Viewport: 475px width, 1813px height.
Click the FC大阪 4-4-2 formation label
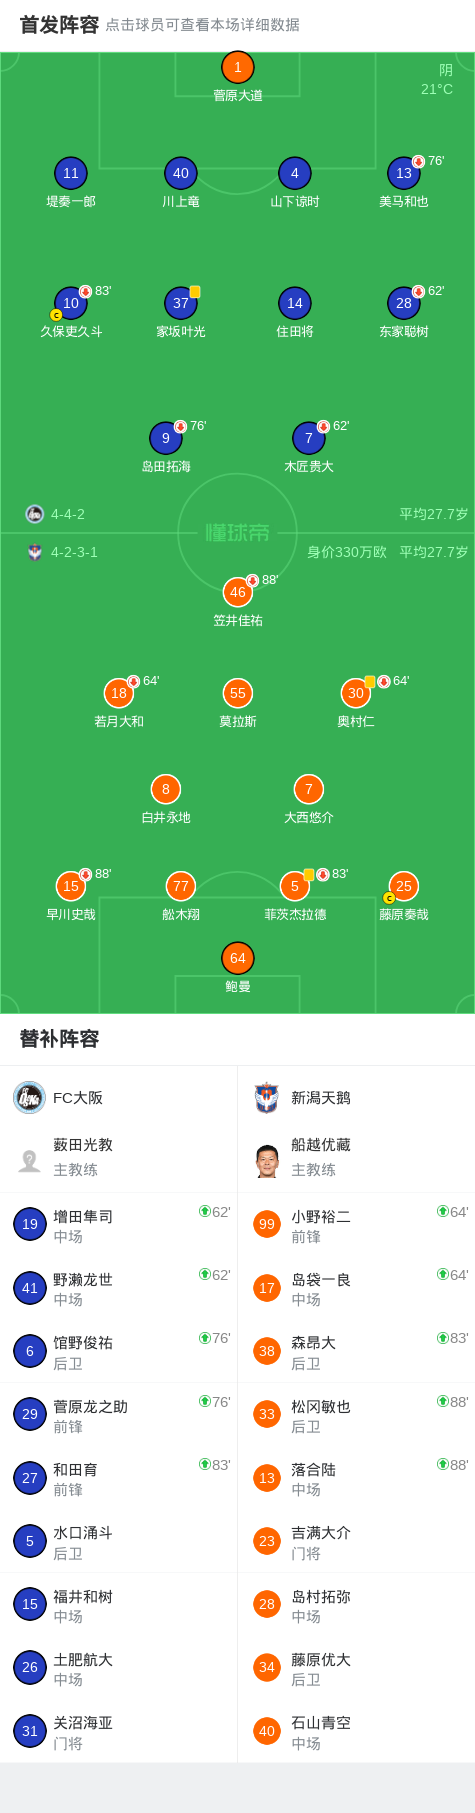pyautogui.click(x=68, y=514)
